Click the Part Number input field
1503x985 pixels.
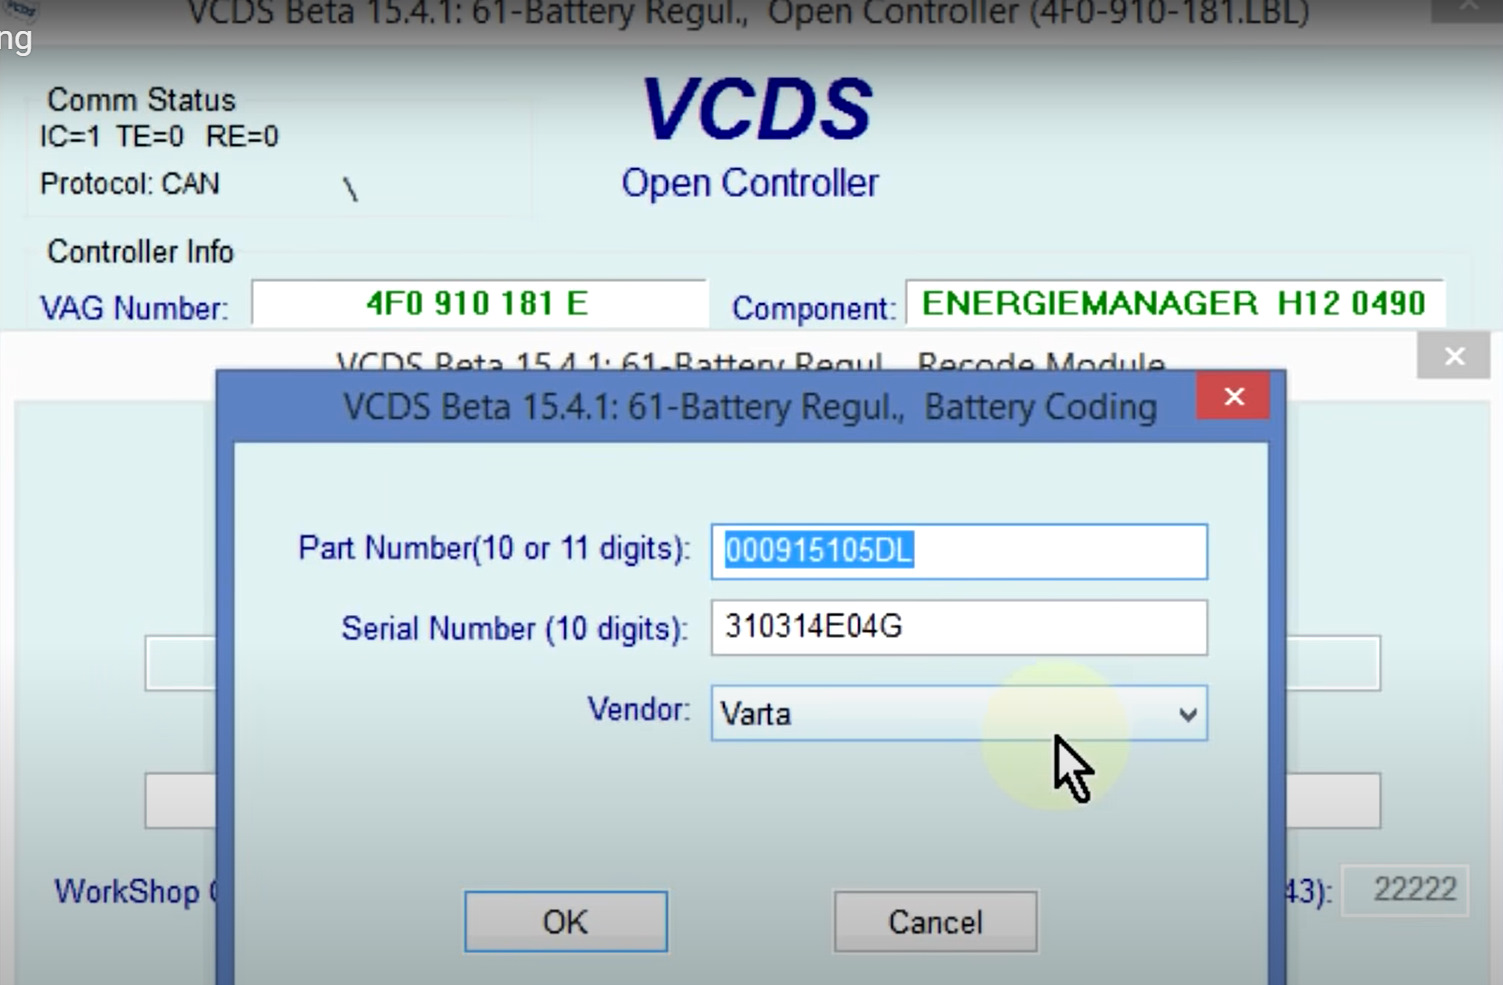pos(959,551)
